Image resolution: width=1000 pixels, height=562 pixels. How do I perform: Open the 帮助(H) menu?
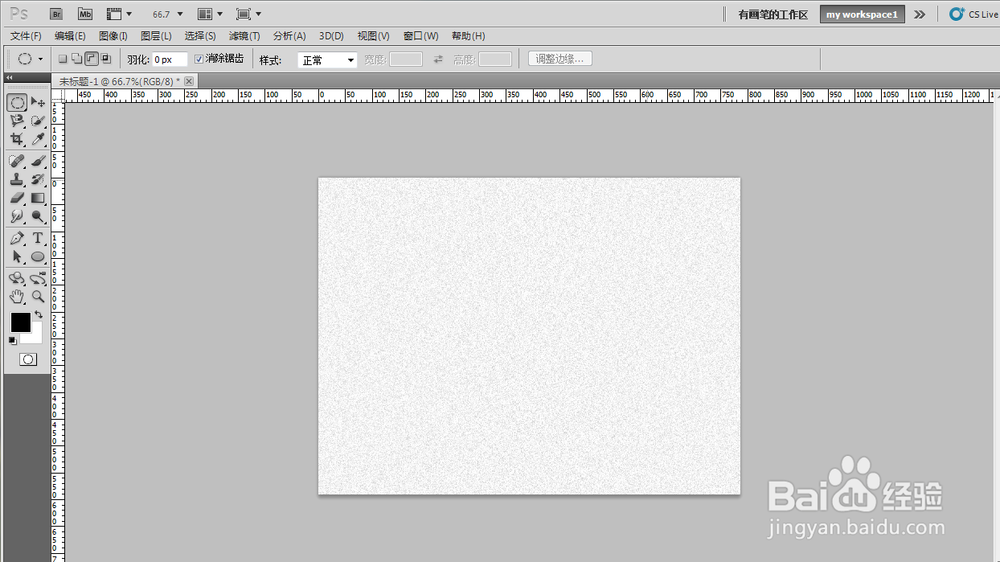point(468,36)
